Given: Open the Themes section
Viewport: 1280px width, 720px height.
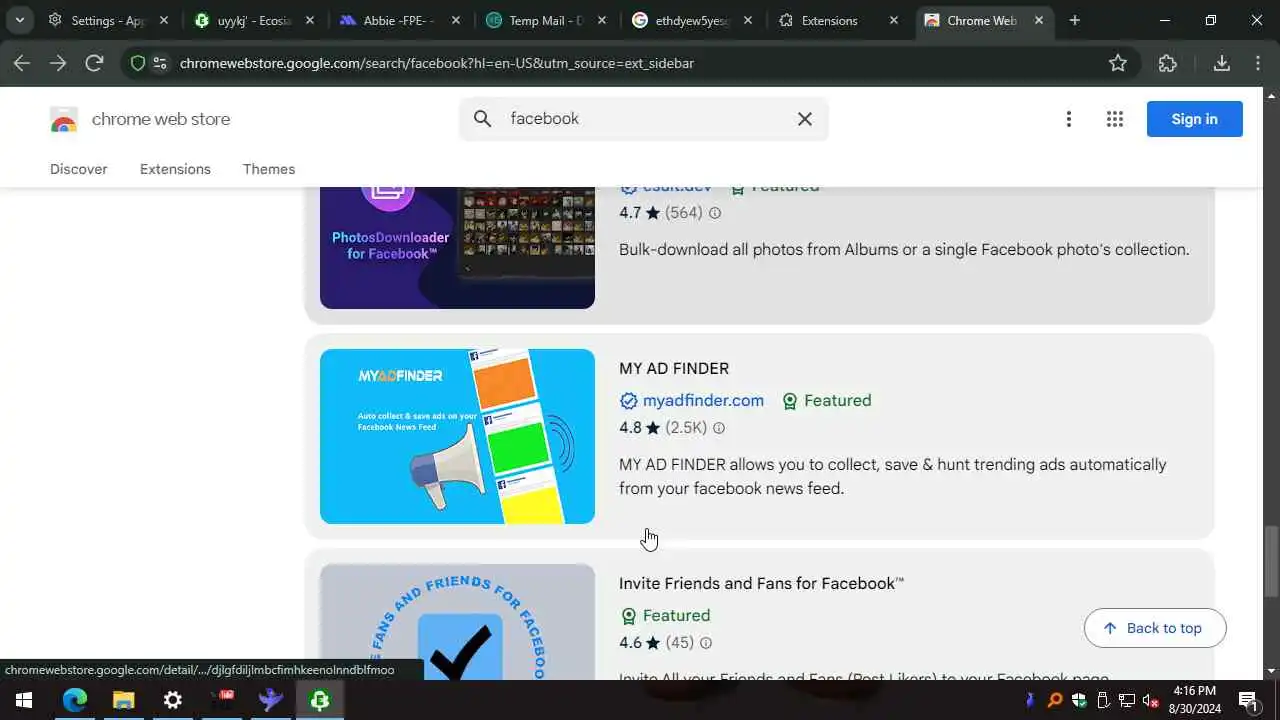Looking at the screenshot, I should 269,169.
